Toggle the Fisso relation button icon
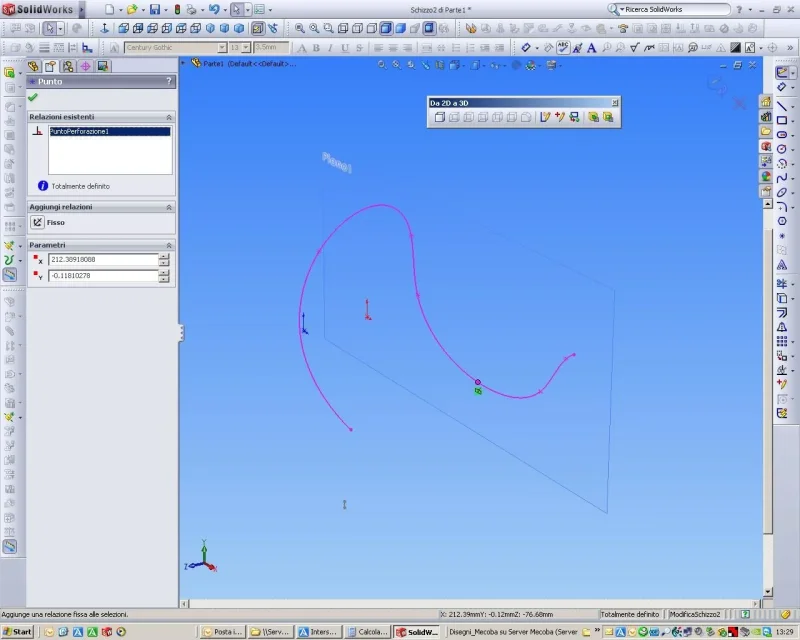 (37, 223)
